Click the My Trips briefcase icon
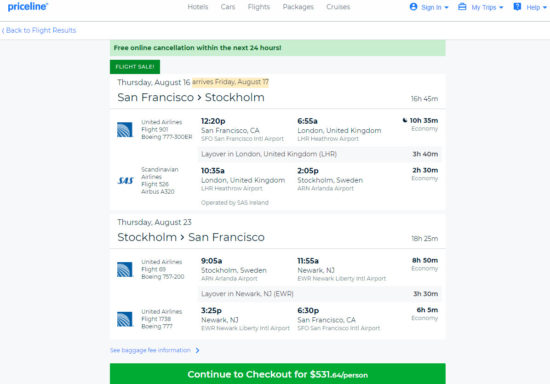This screenshot has height=384, width=550. [462, 7]
